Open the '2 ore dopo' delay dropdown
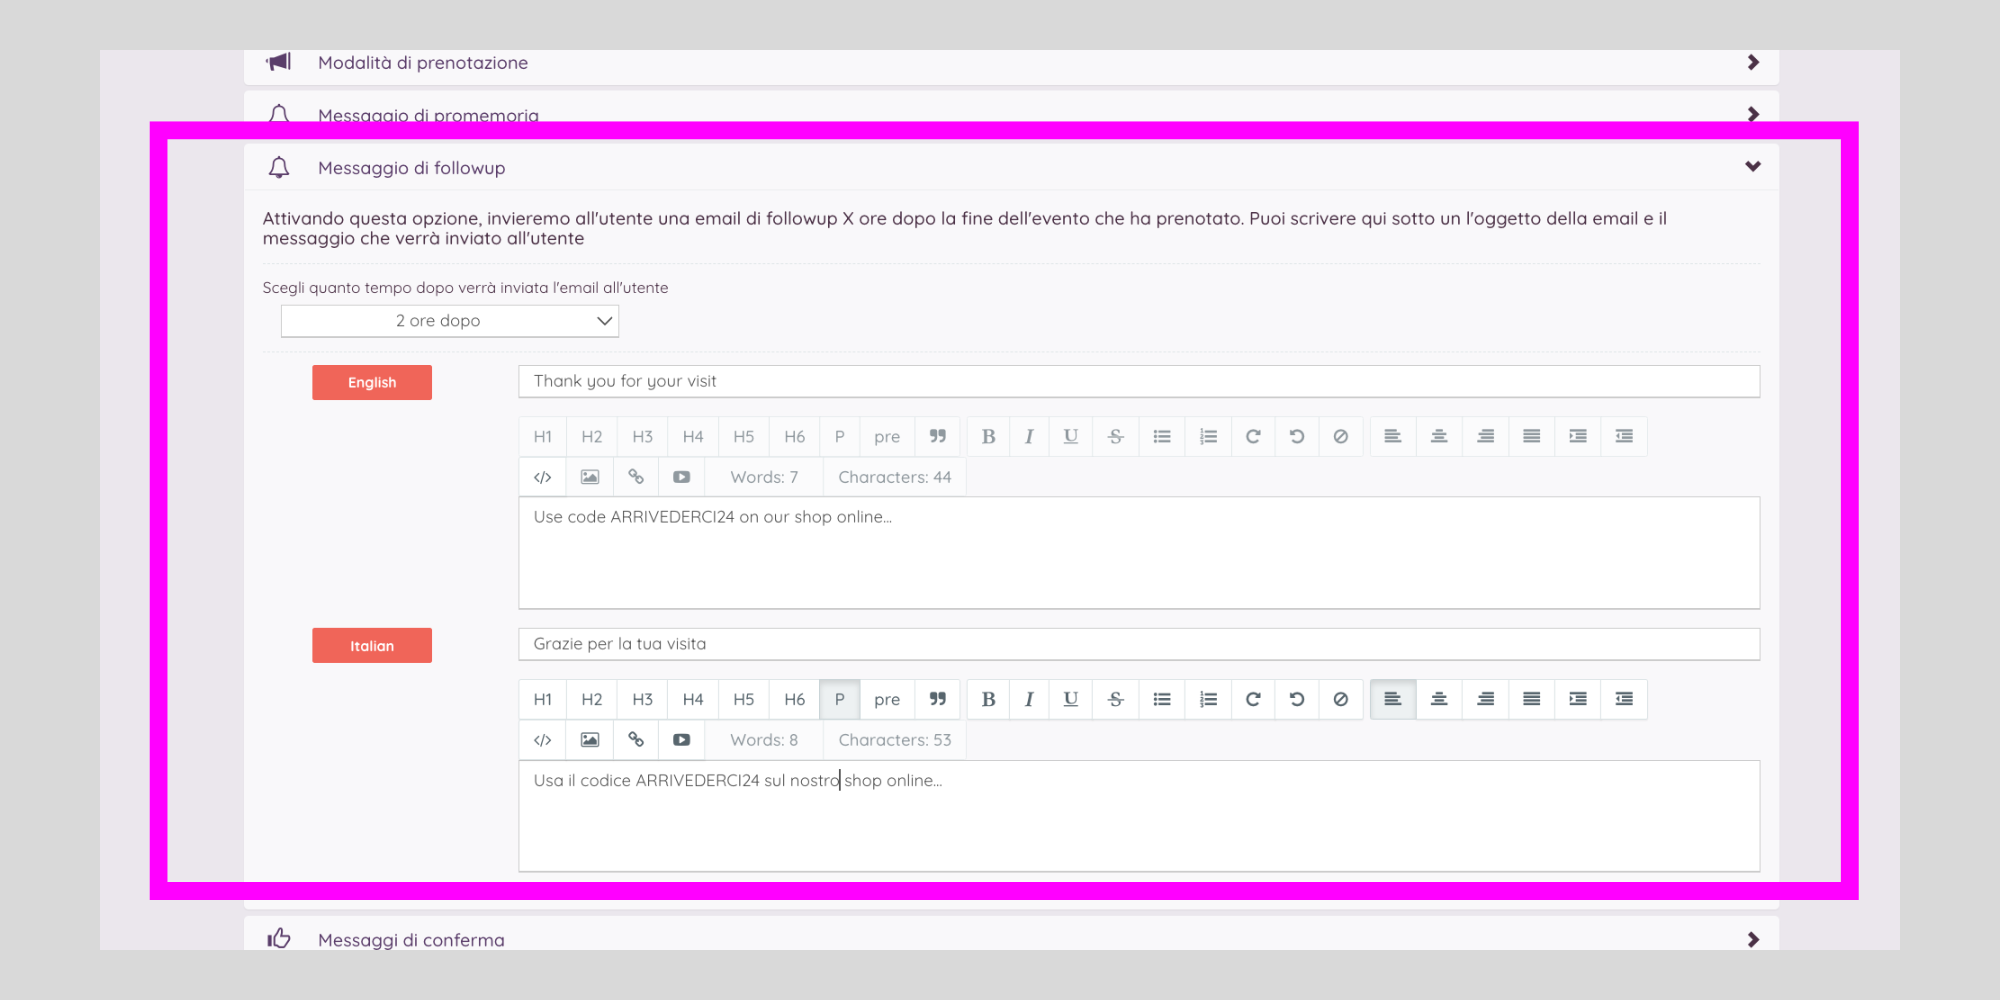This screenshot has height=1000, width=2000. coord(450,321)
